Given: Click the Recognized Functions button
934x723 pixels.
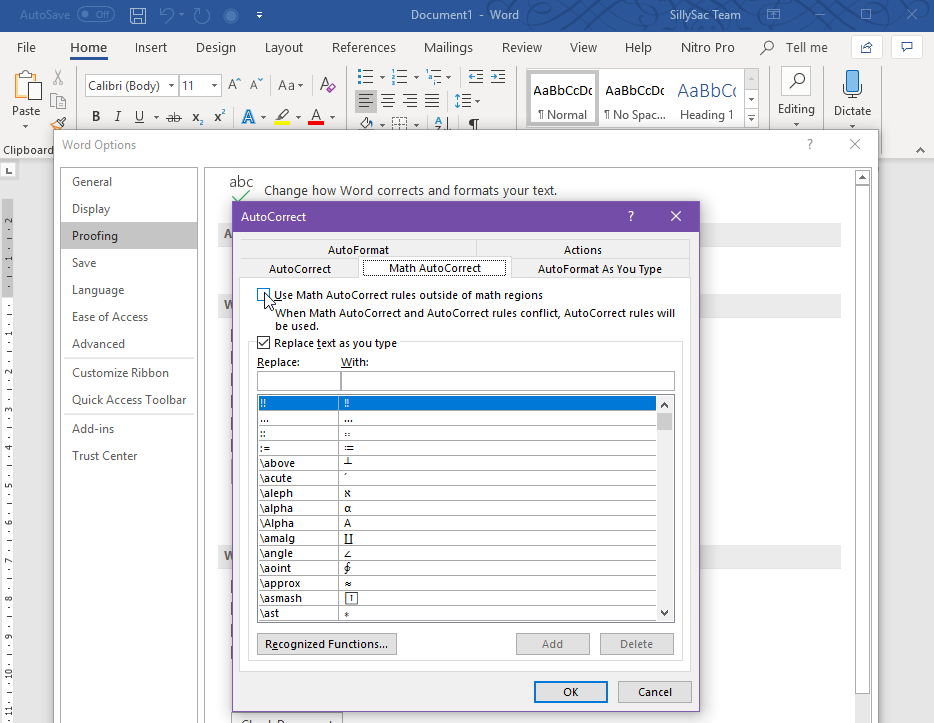Looking at the screenshot, I should (x=327, y=644).
